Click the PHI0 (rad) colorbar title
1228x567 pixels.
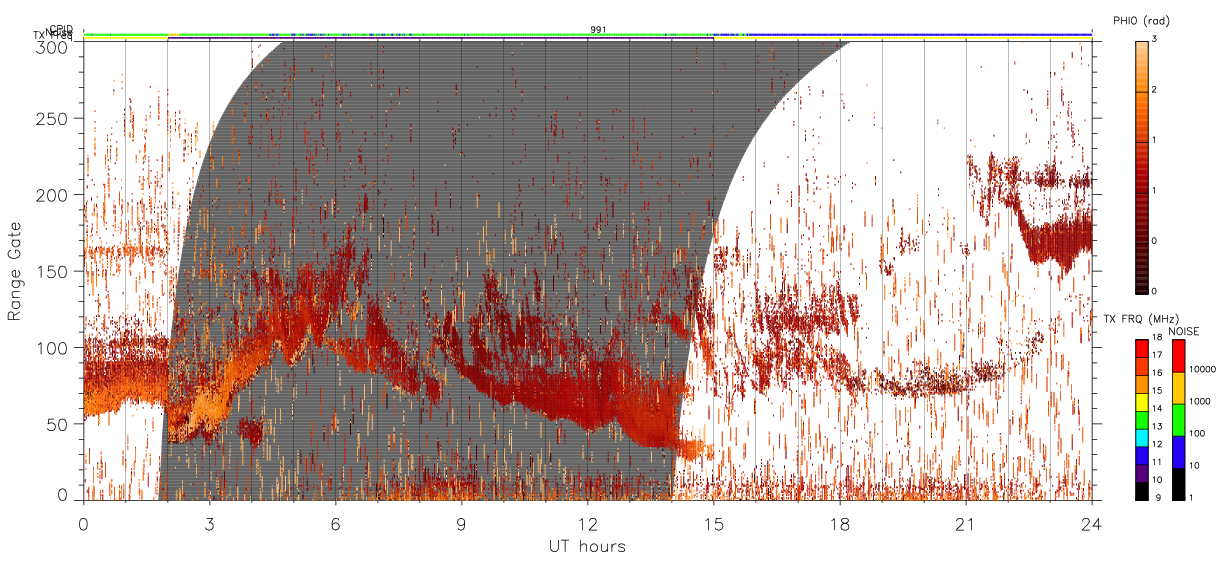1142,21
